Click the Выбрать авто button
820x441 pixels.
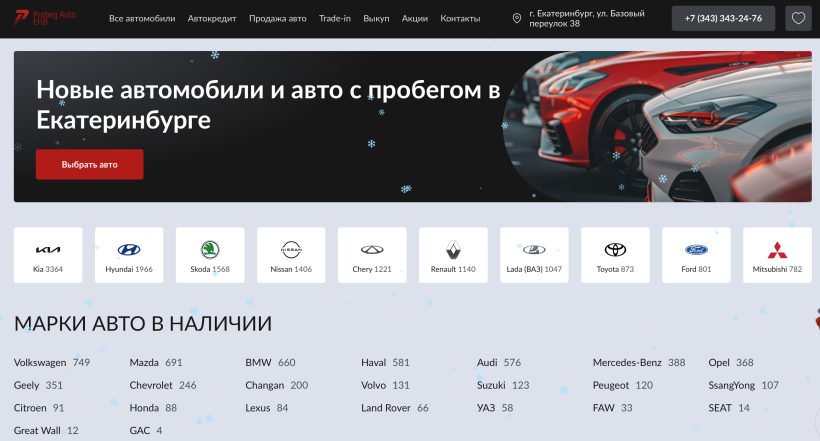tap(89, 164)
